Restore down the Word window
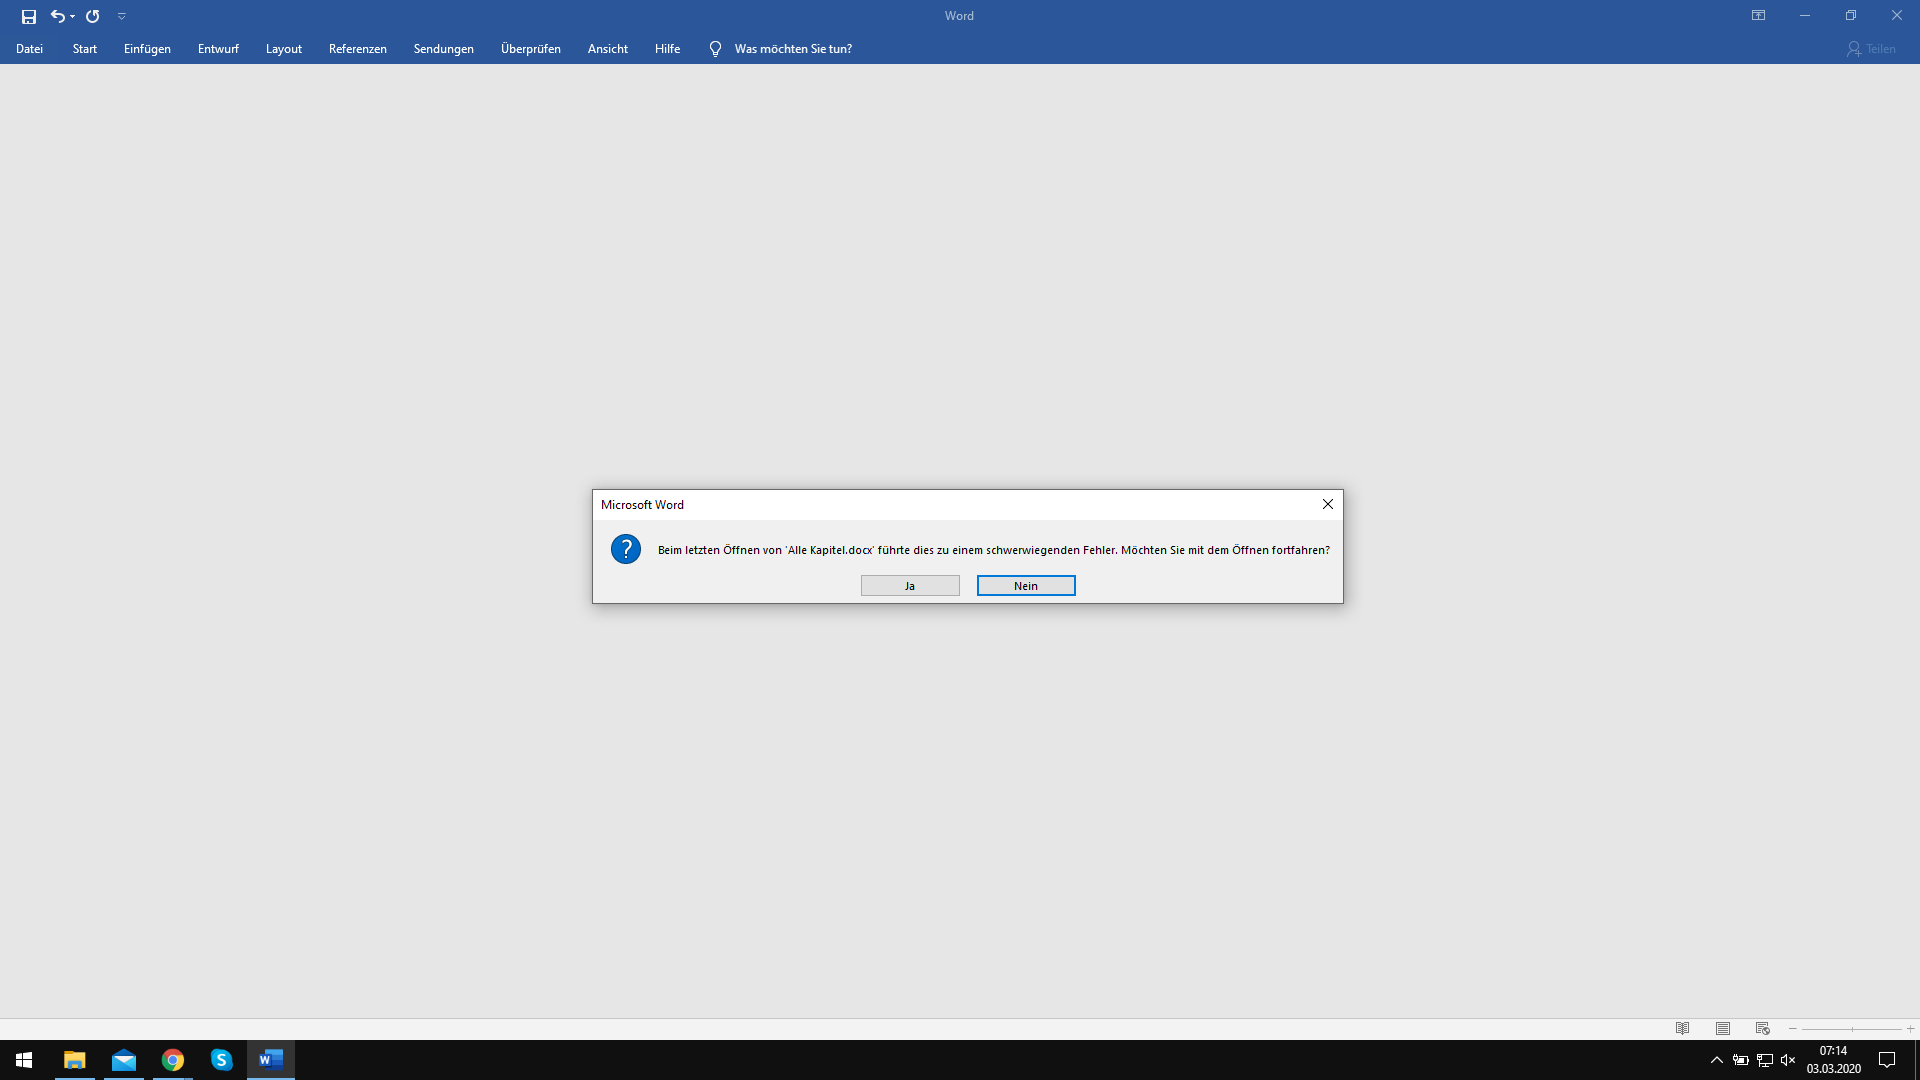The width and height of the screenshot is (1920, 1080). pos(1851,16)
